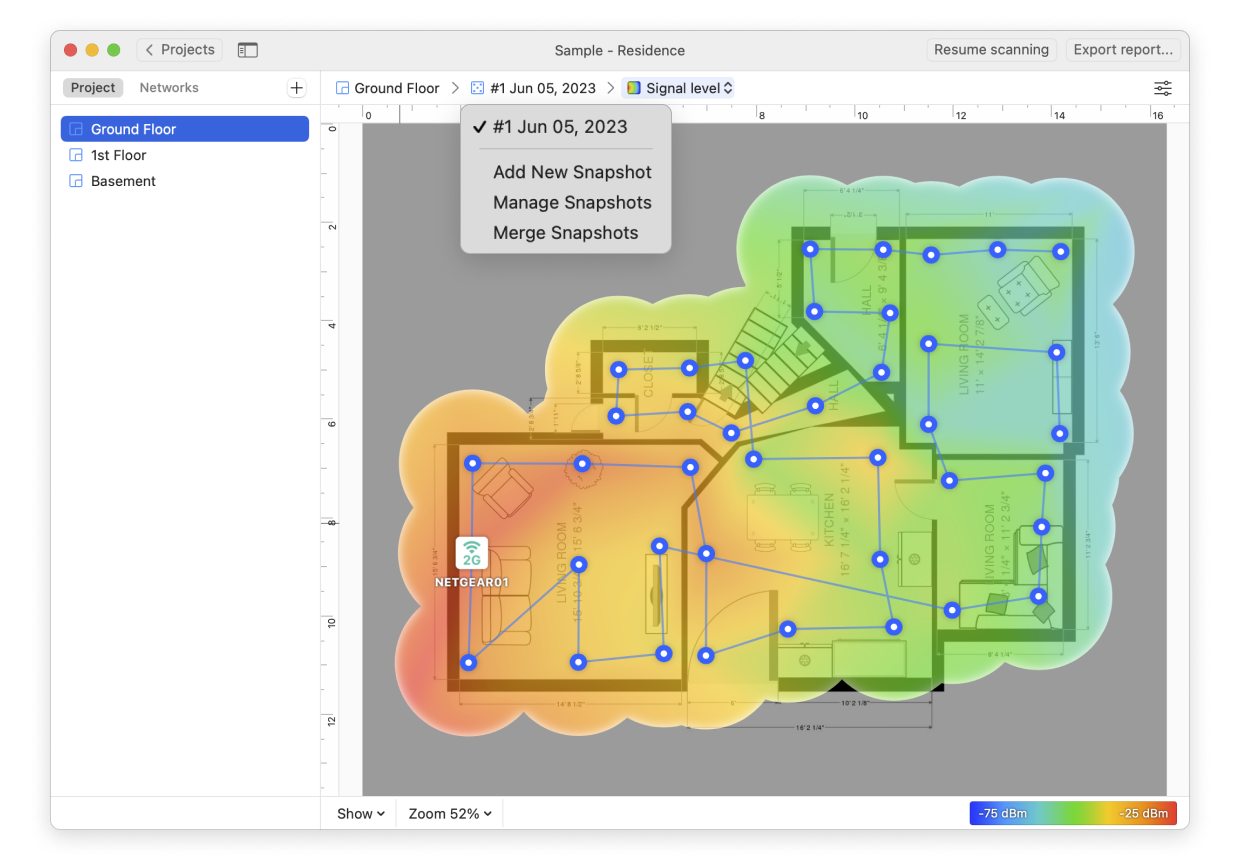
Task: Click the snapshot icon in breadcrumb
Action: pyautogui.click(x=478, y=88)
